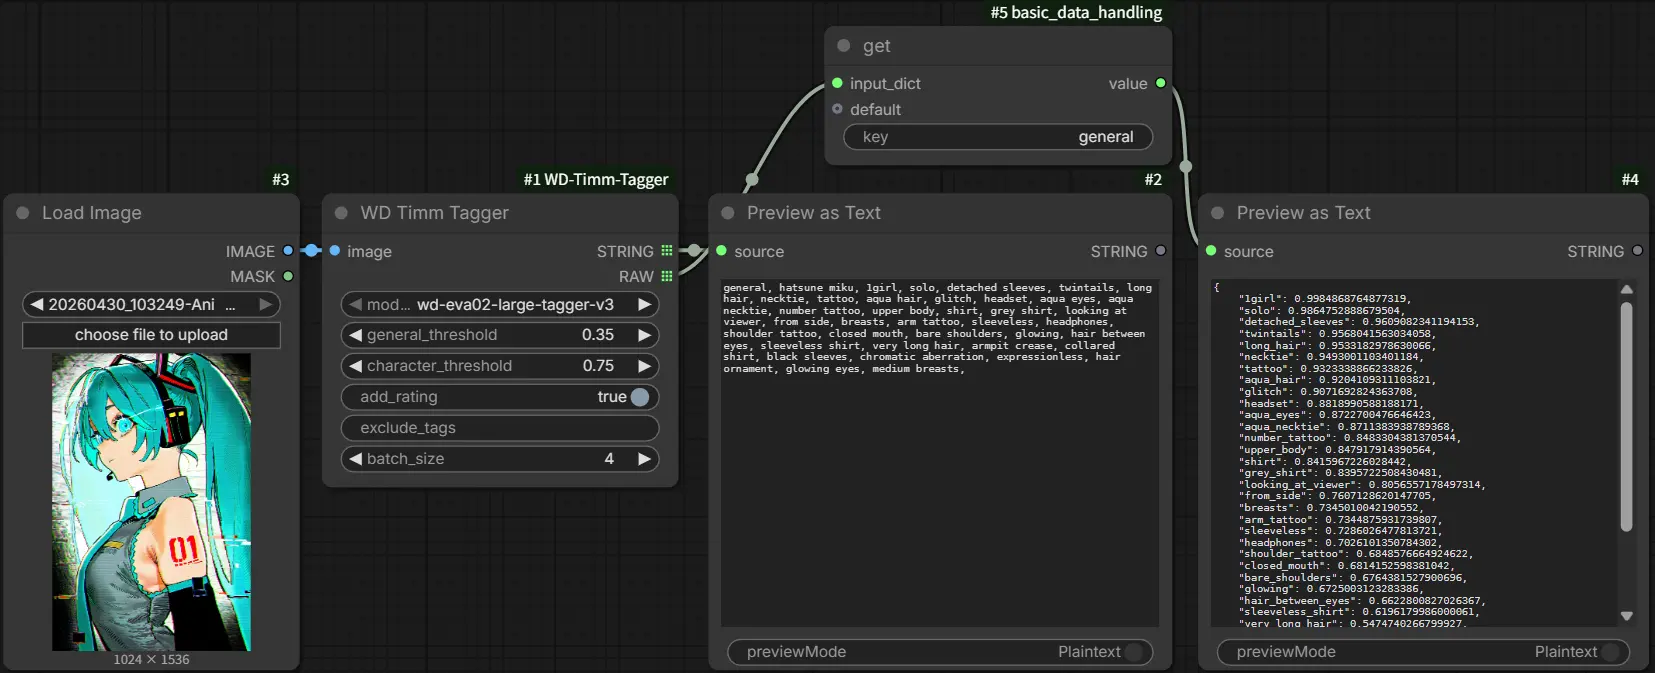Viewport: 1655px width, 673px height.
Task: Decrease general_threshold with left arrow
Action: click(x=355, y=335)
